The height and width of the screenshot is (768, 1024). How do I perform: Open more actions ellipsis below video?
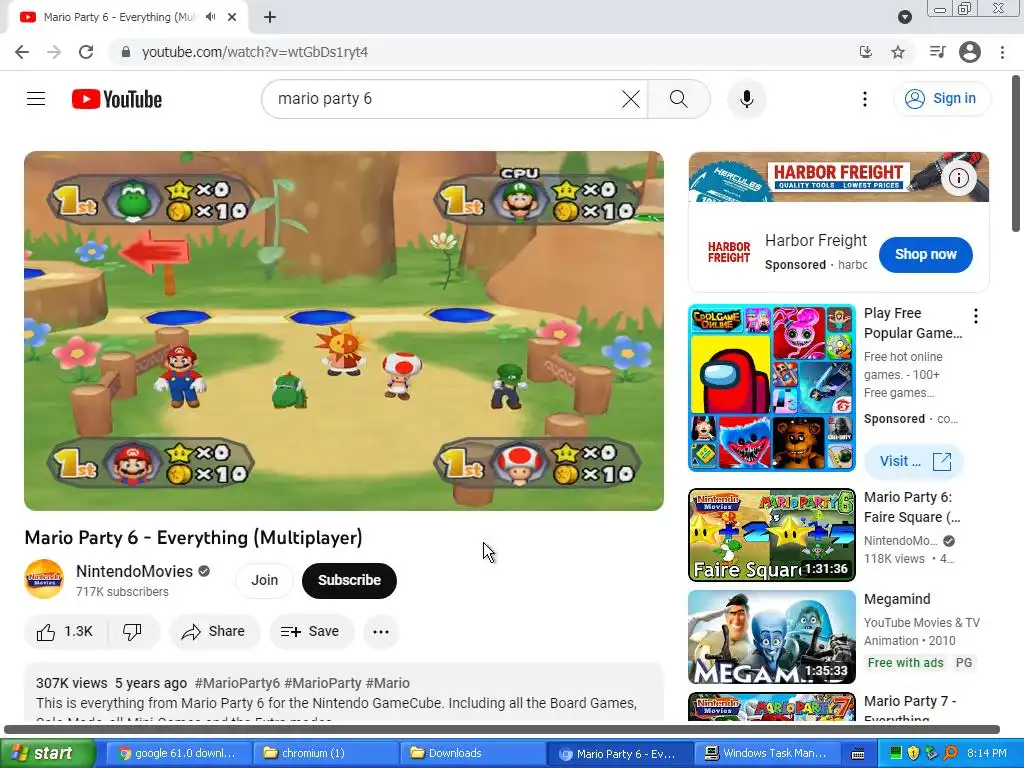tap(381, 632)
